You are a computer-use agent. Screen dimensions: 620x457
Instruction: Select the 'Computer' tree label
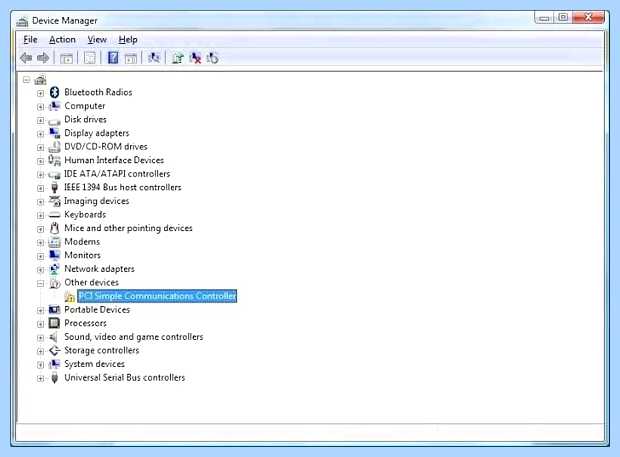click(x=85, y=106)
